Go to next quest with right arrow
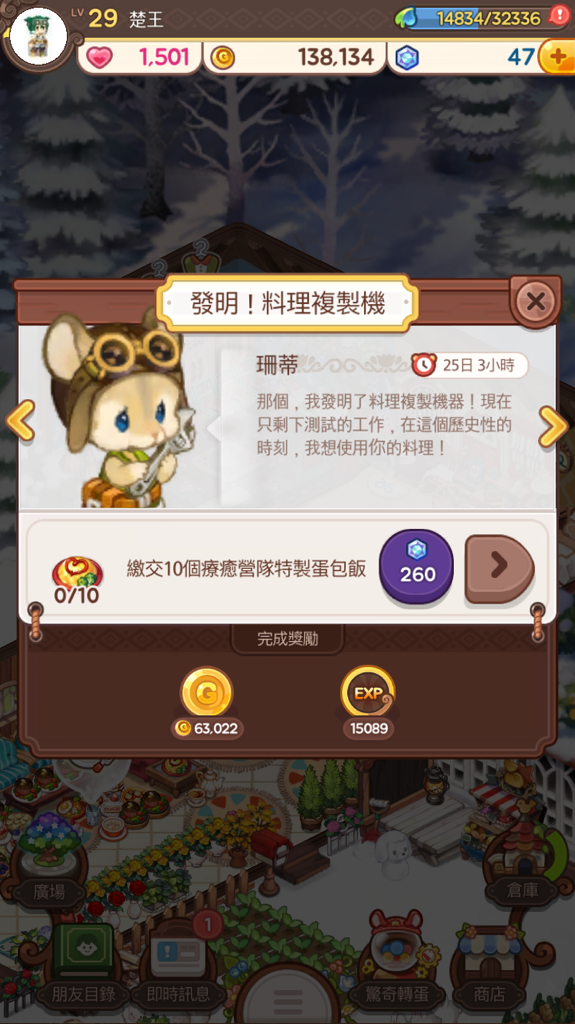Viewport: 575px width, 1024px height. point(553,426)
